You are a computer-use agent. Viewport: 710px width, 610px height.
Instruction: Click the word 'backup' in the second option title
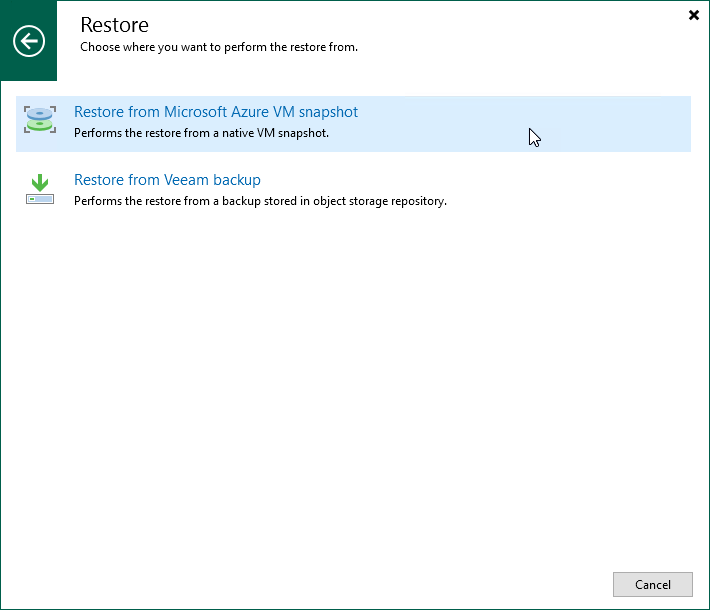tap(239, 180)
